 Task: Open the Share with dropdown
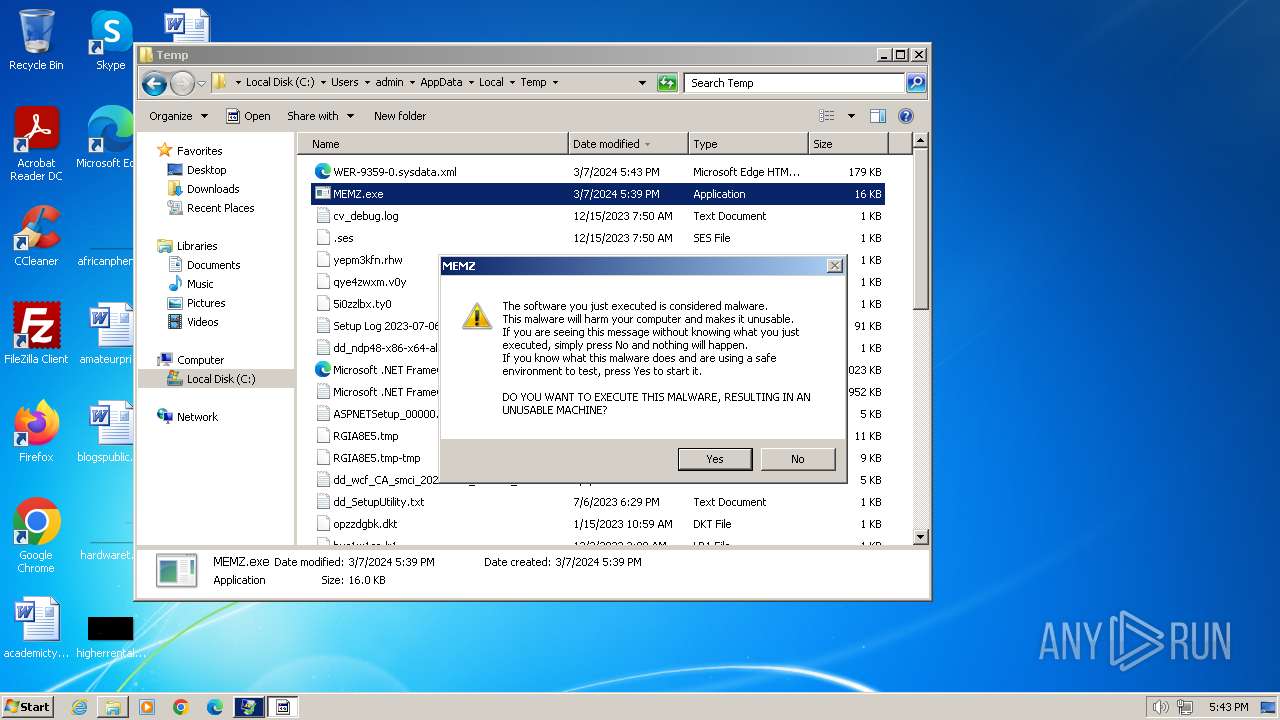click(x=320, y=116)
